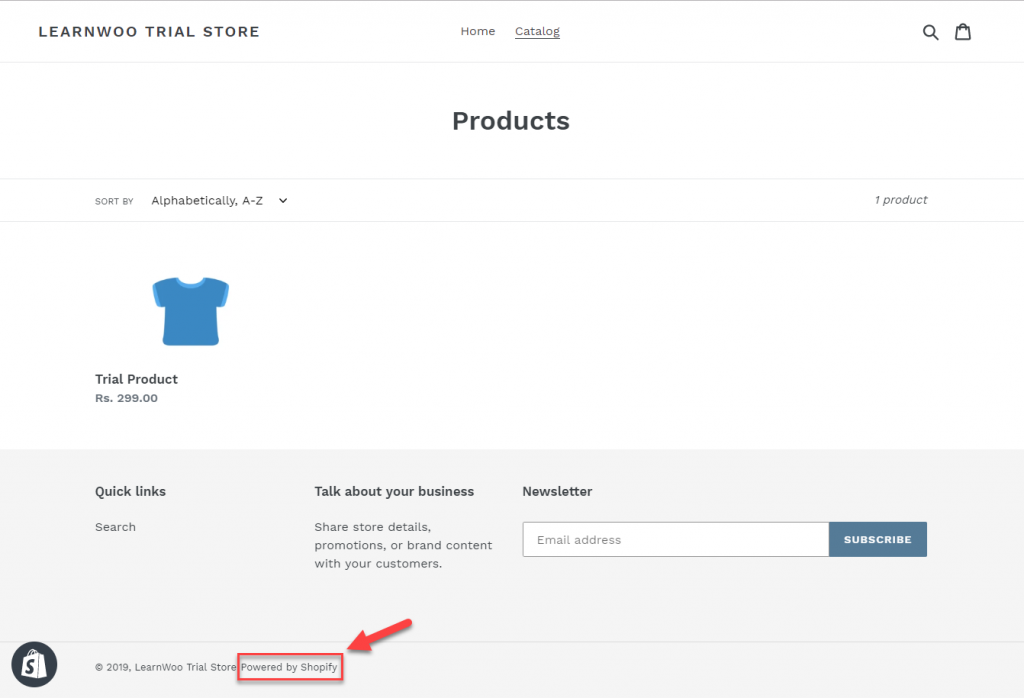Click the footer LearnWoo Trial Store link
Screen dimensions: 1024x698
tap(185, 667)
